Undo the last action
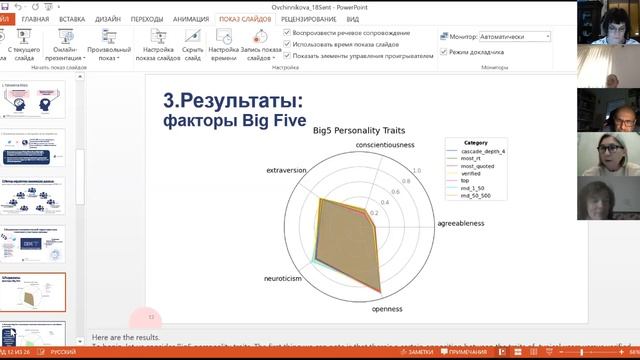The width and height of the screenshot is (640, 360). [x=18, y=7]
